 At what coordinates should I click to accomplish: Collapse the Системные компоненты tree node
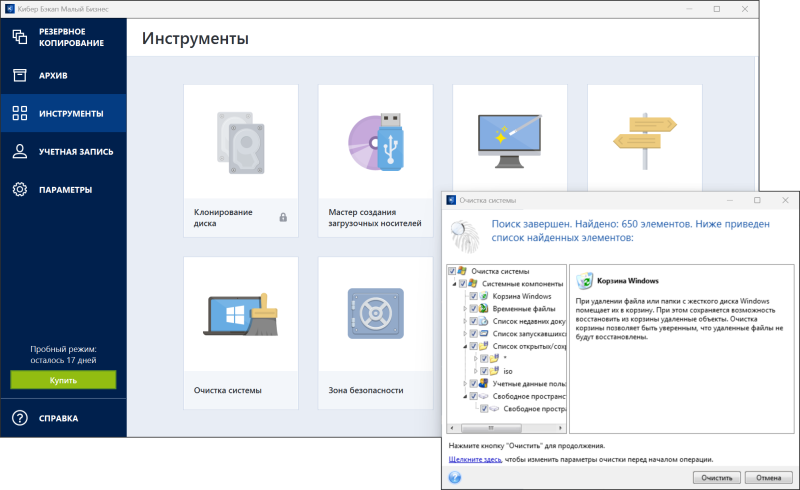pos(453,284)
